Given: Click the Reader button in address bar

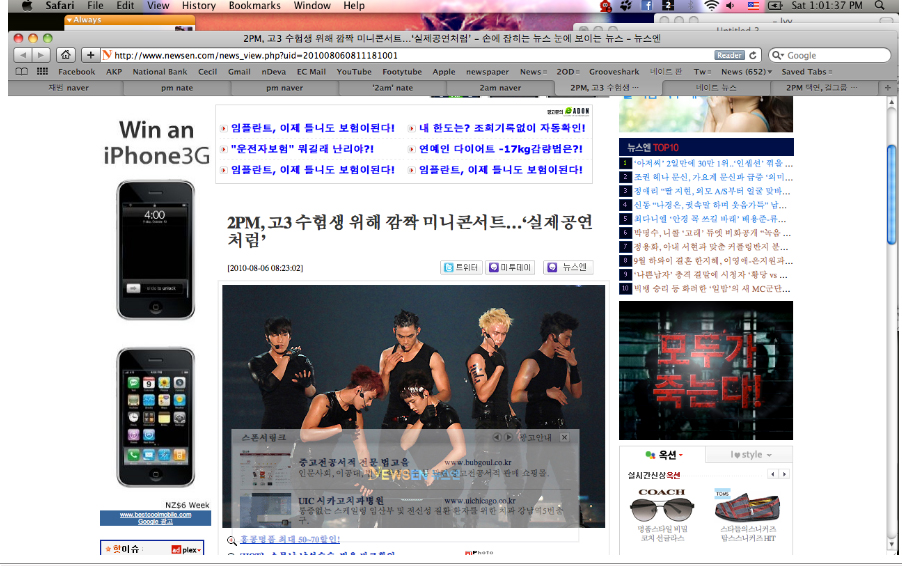Looking at the screenshot, I should pyautogui.click(x=729, y=55).
